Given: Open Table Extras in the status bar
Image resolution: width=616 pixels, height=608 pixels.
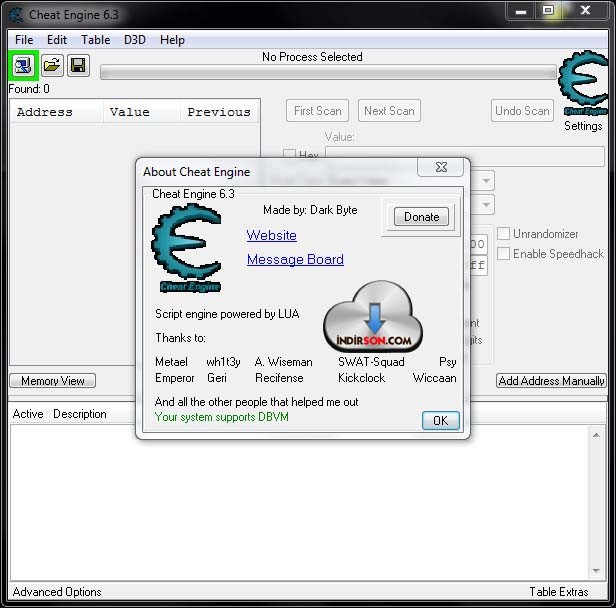Looking at the screenshot, I should (559, 592).
